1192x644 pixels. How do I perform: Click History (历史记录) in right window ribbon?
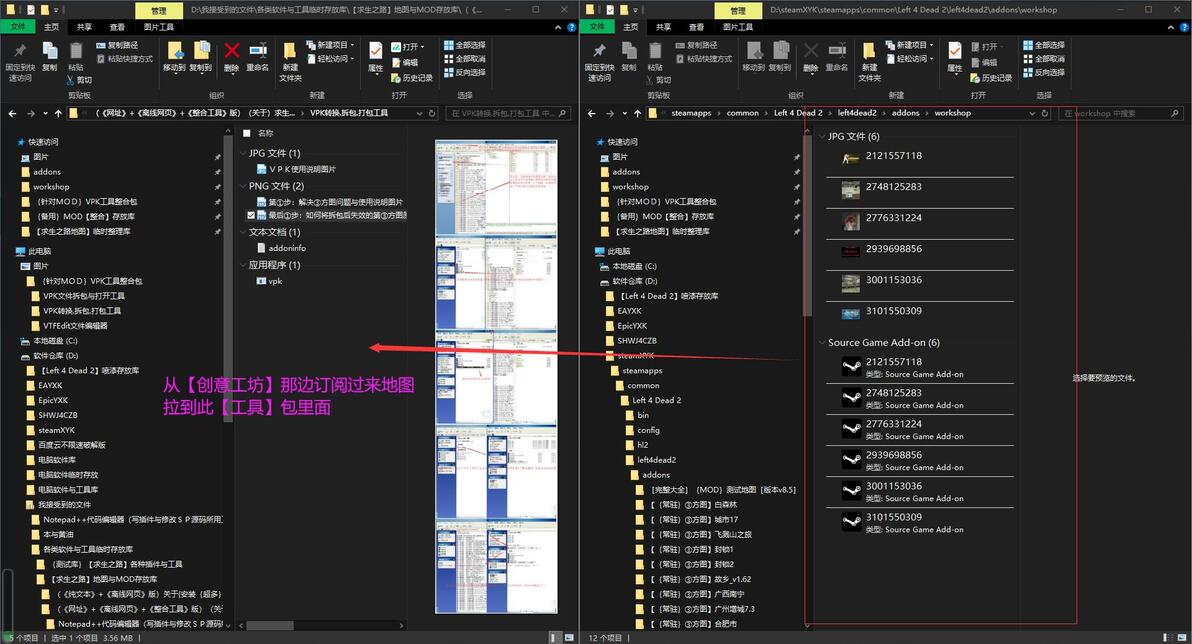(x=991, y=78)
